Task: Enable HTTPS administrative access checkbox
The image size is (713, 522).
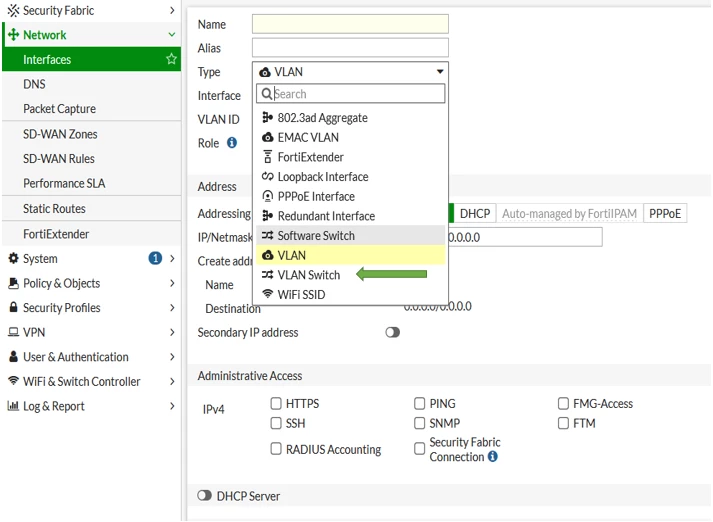Action: point(276,403)
